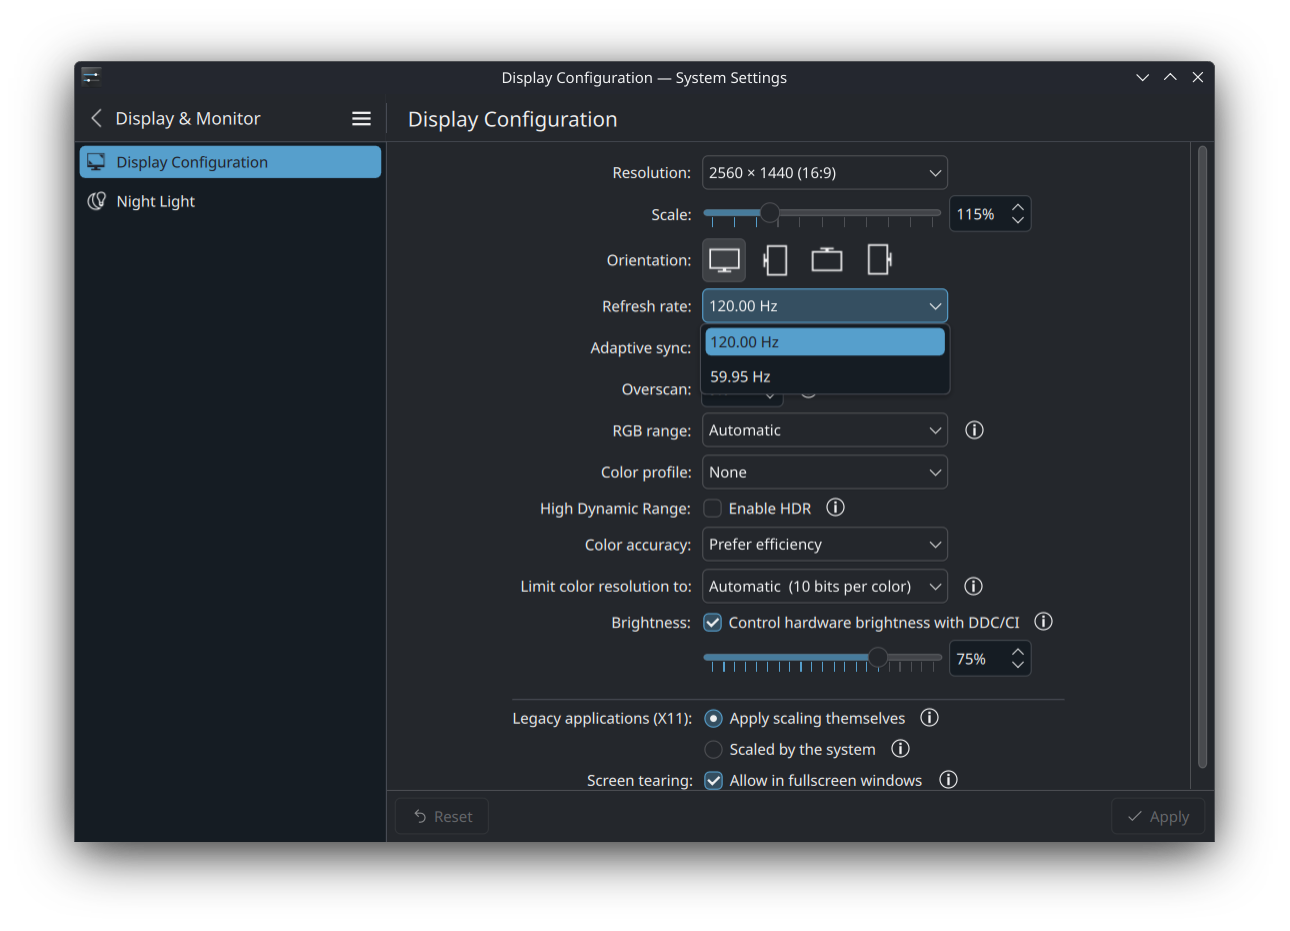
Task: Open Night Light settings page
Action: pyautogui.click(x=230, y=201)
